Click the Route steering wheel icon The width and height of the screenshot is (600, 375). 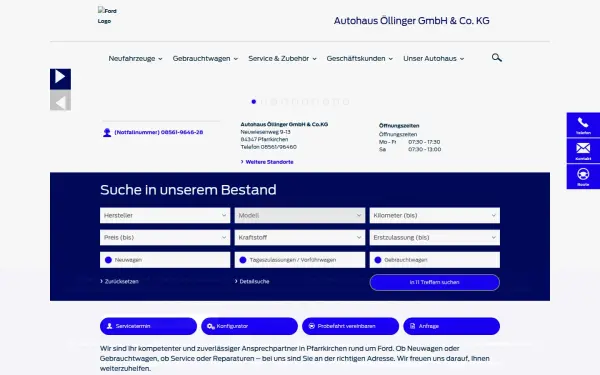coord(583,176)
